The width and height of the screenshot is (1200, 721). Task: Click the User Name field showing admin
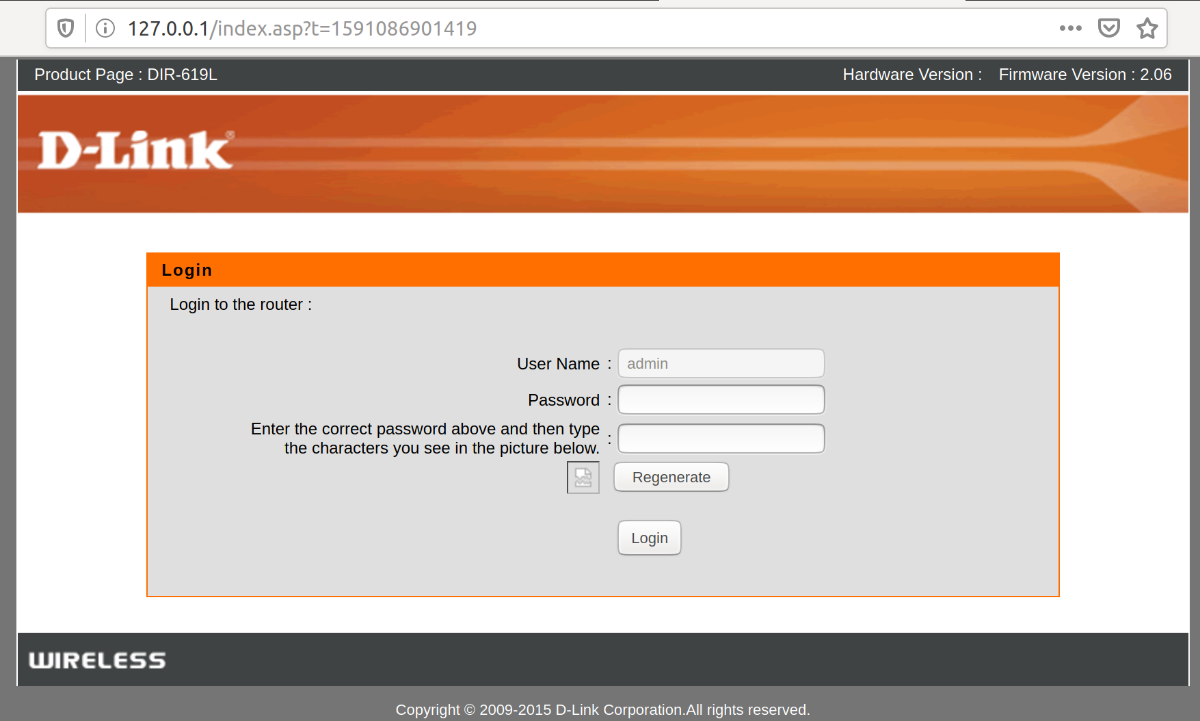[x=721, y=363]
